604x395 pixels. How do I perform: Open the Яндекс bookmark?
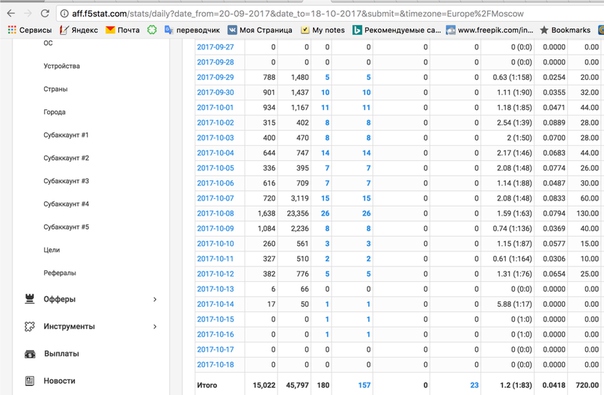pos(79,30)
